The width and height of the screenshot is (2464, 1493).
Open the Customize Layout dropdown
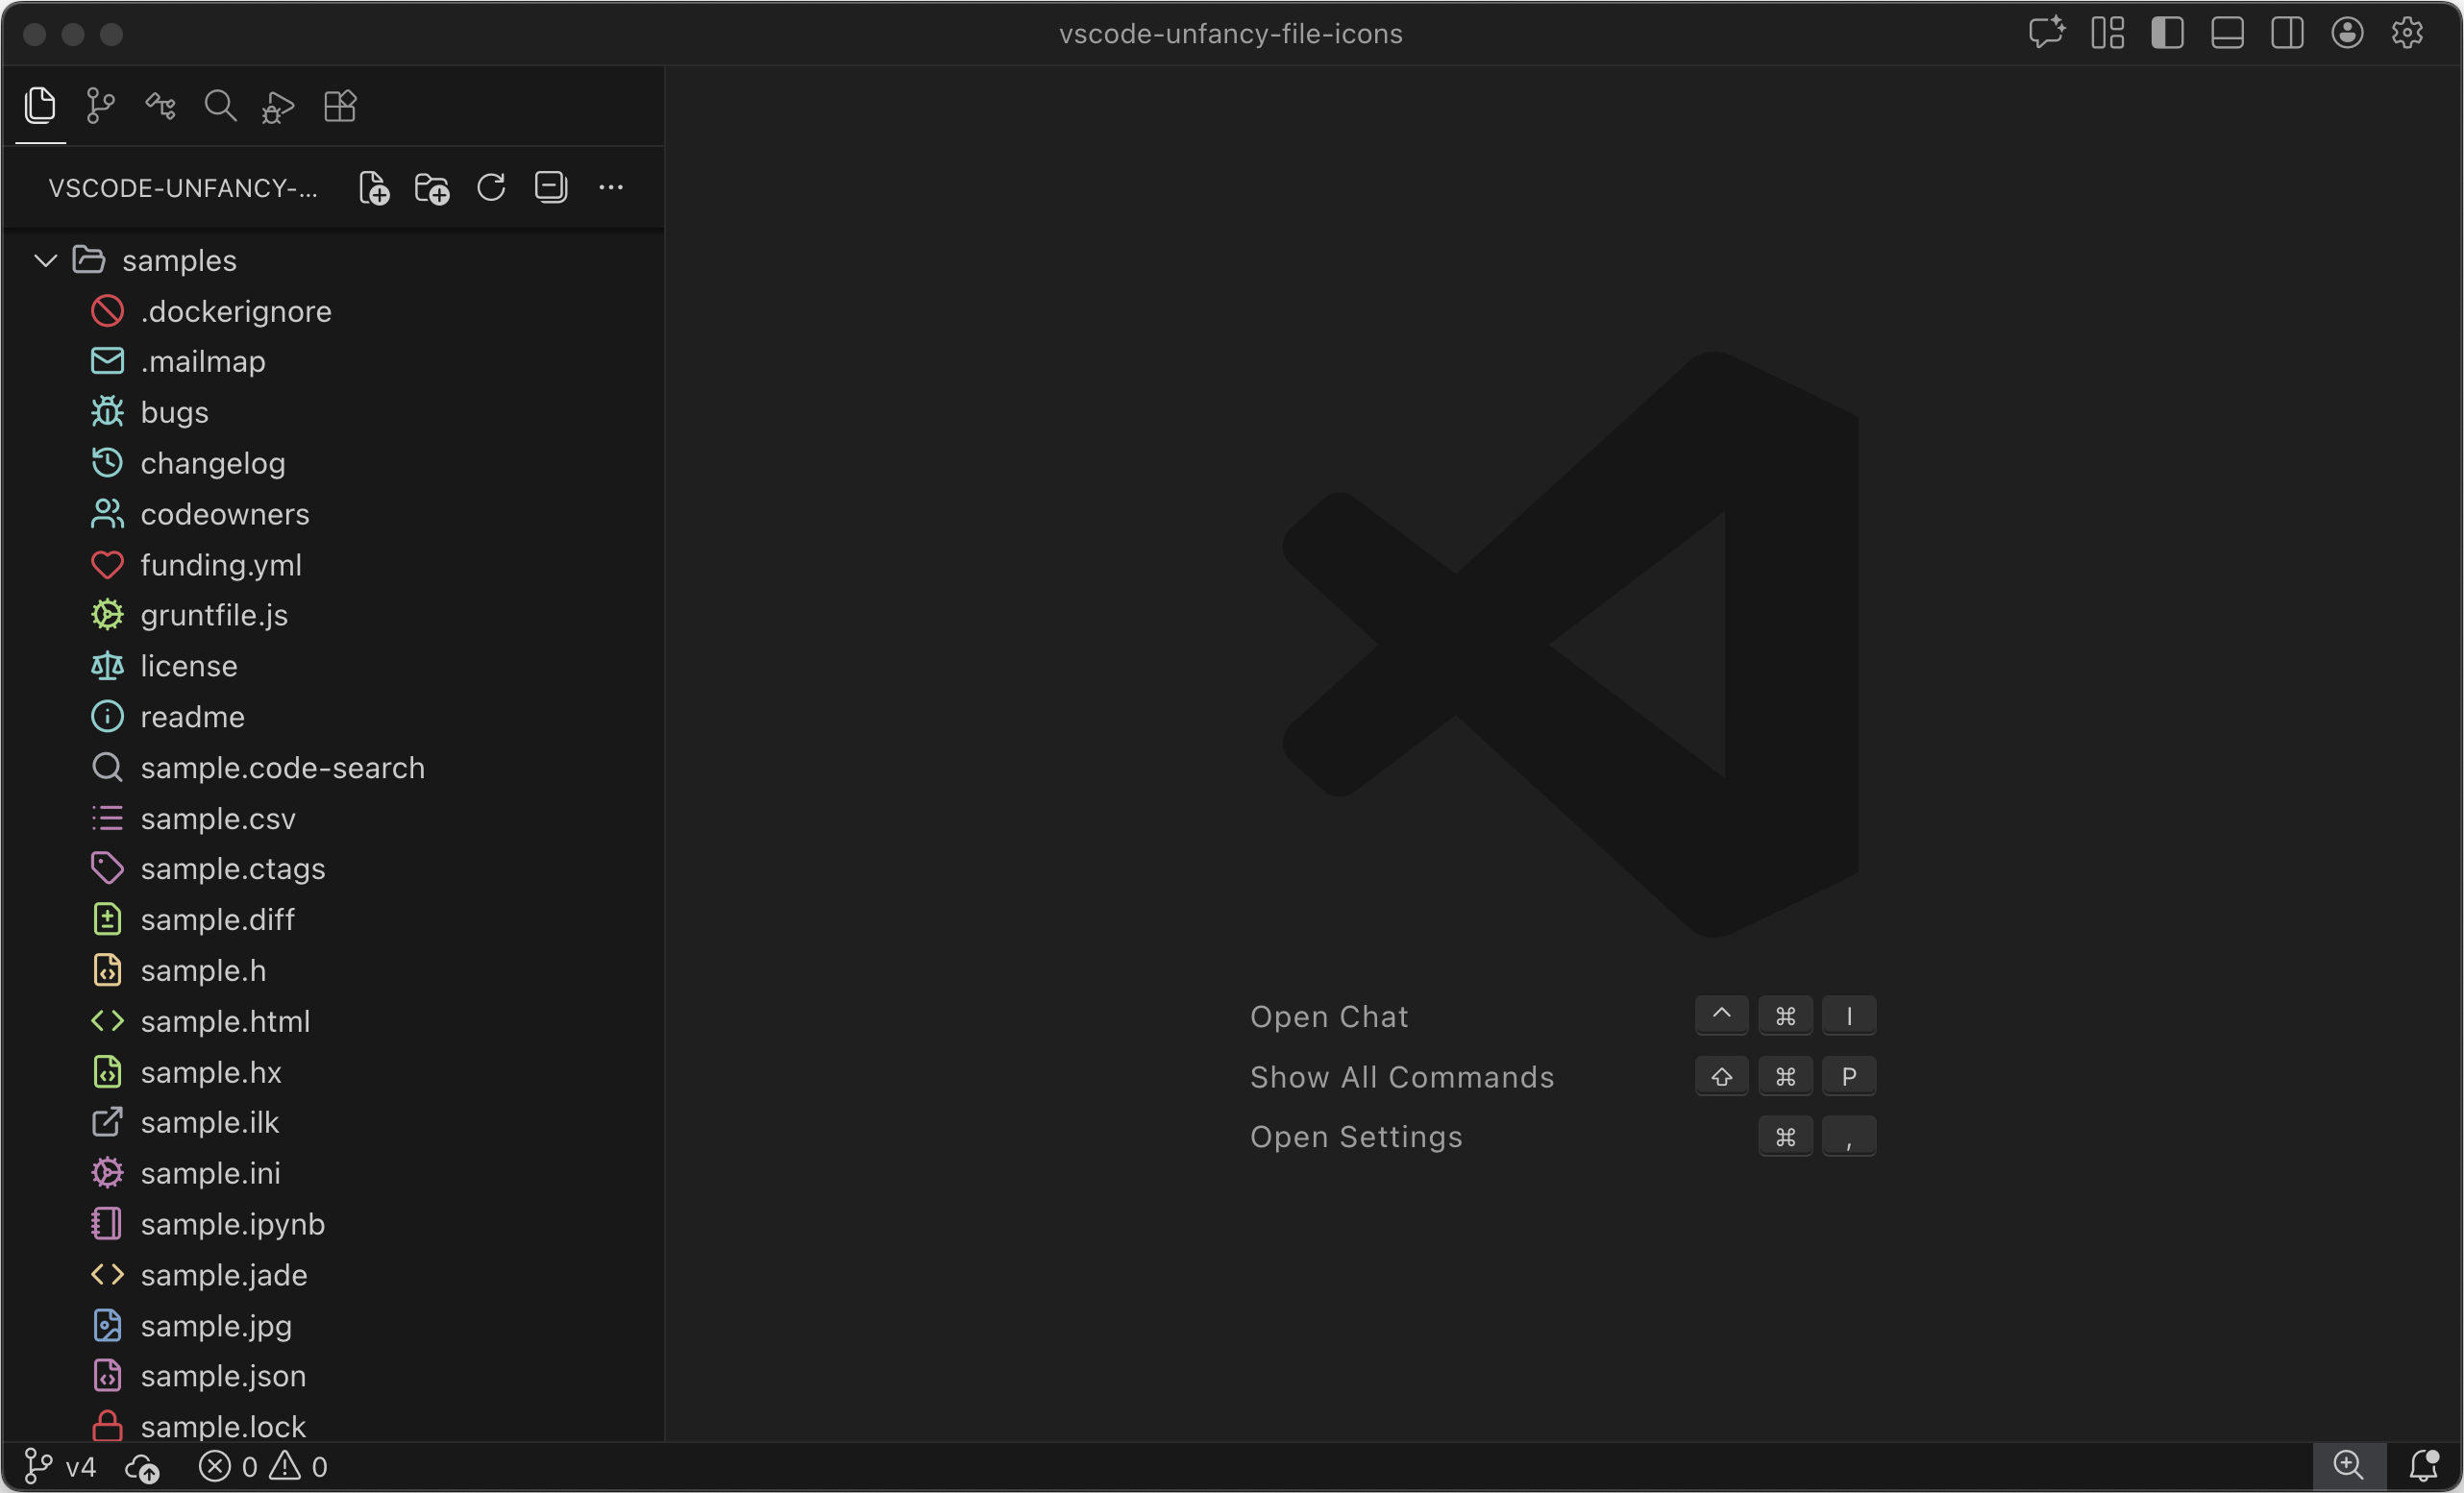tap(2106, 33)
